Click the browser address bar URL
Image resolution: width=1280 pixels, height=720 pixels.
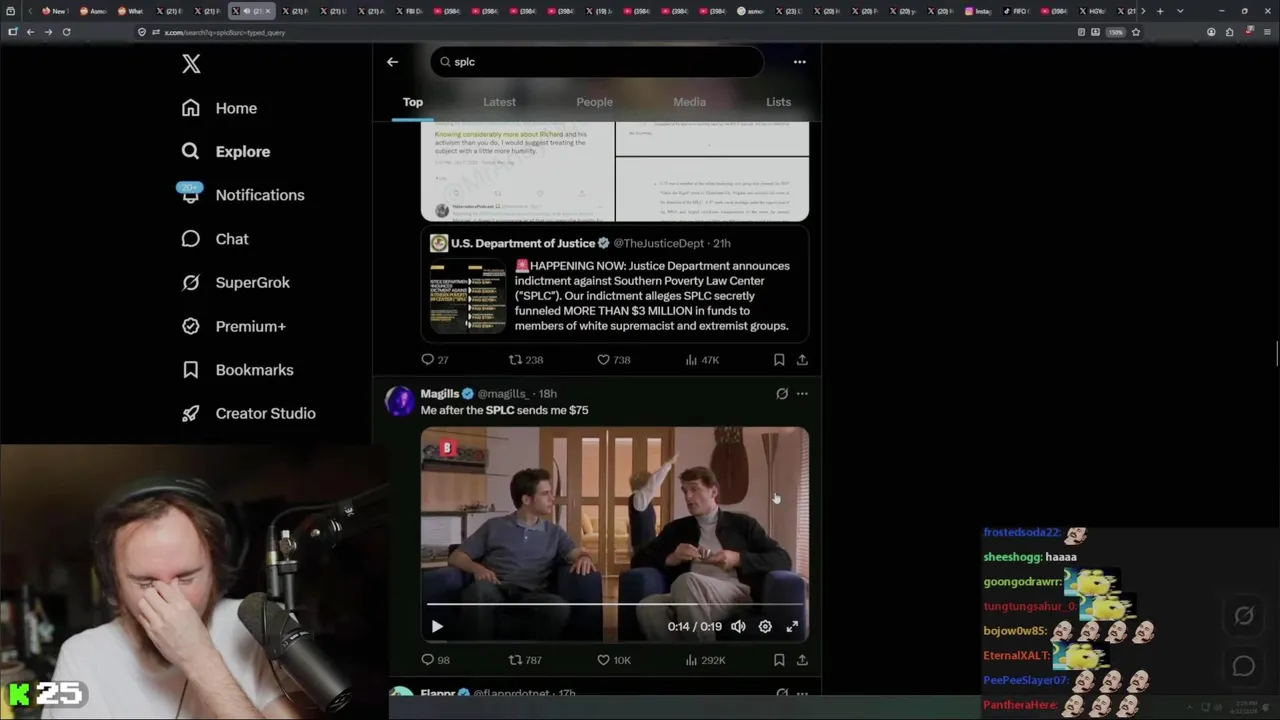pos(225,32)
